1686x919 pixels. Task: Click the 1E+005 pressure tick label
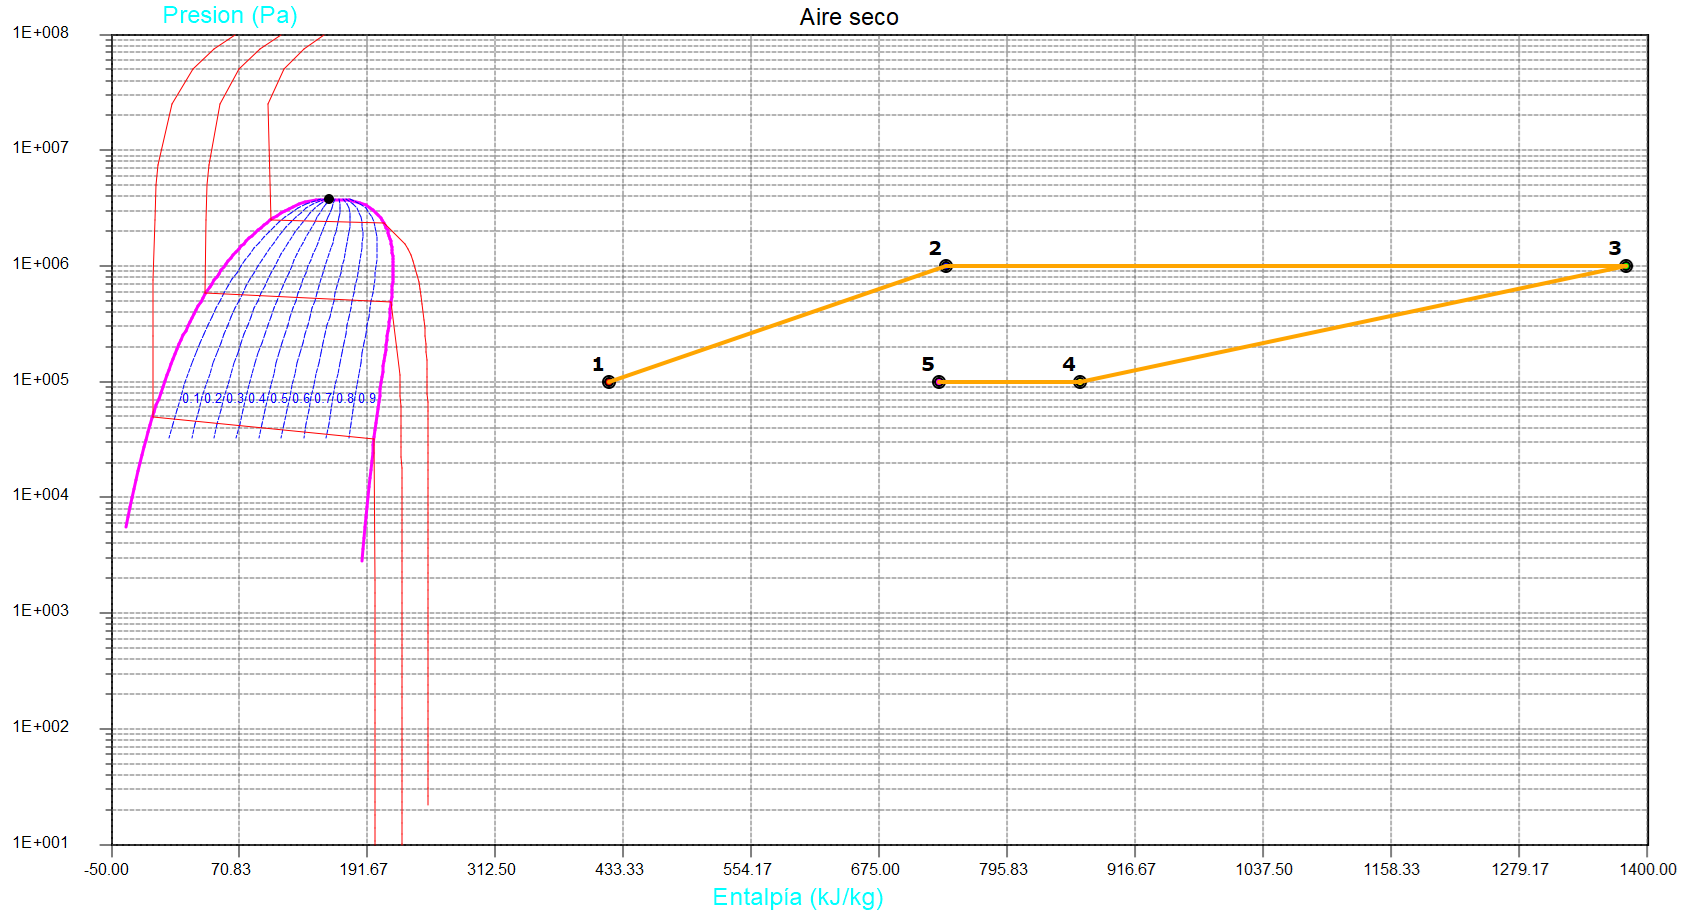point(41,380)
